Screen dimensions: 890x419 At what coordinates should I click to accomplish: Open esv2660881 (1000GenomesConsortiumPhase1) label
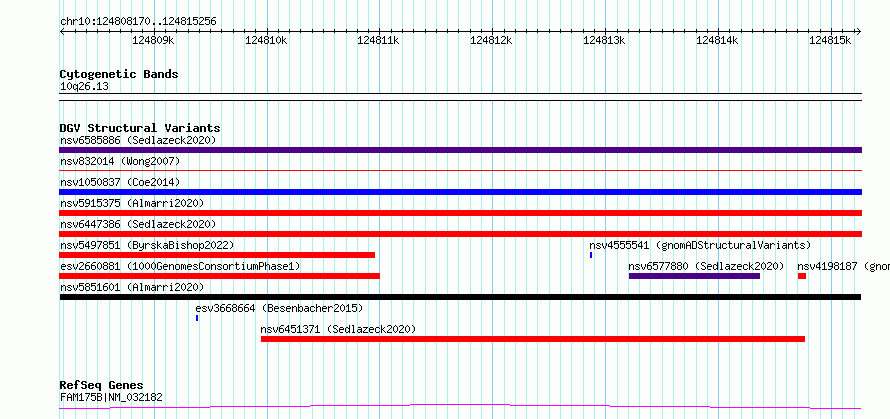(x=180, y=266)
